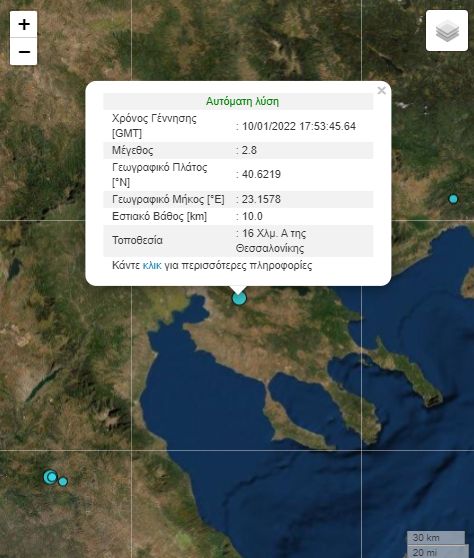Select the small marker near the right edge

[453, 199]
